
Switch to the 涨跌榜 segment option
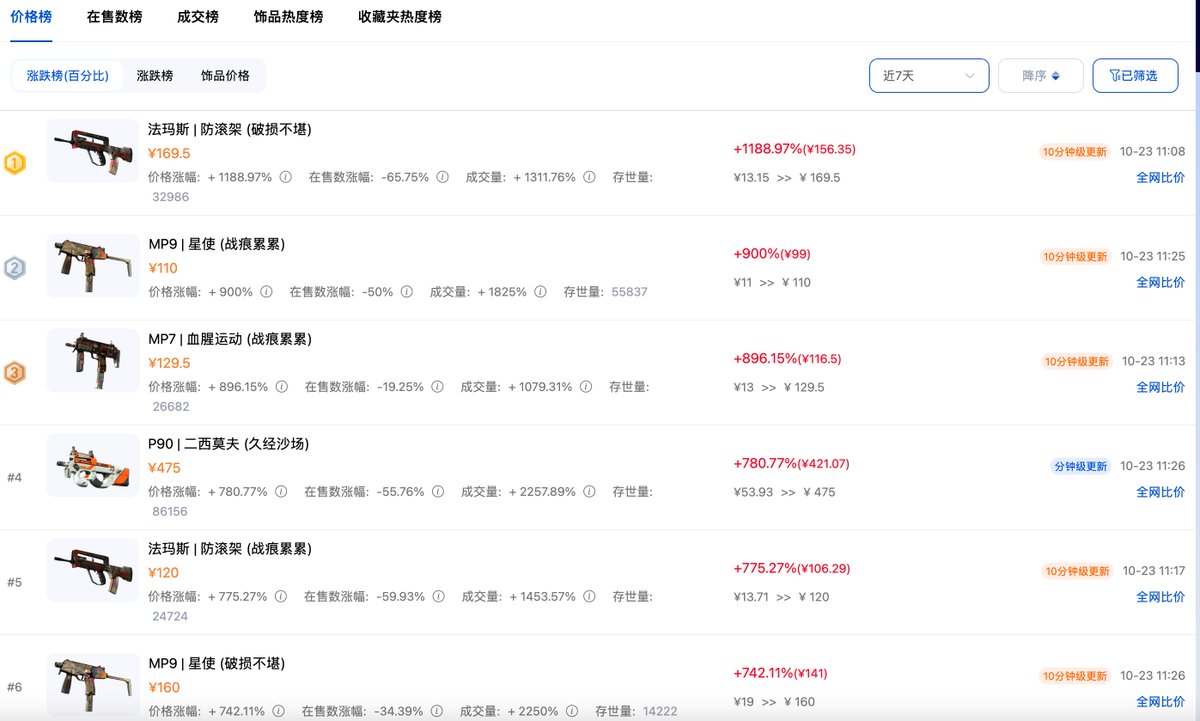(x=155, y=76)
